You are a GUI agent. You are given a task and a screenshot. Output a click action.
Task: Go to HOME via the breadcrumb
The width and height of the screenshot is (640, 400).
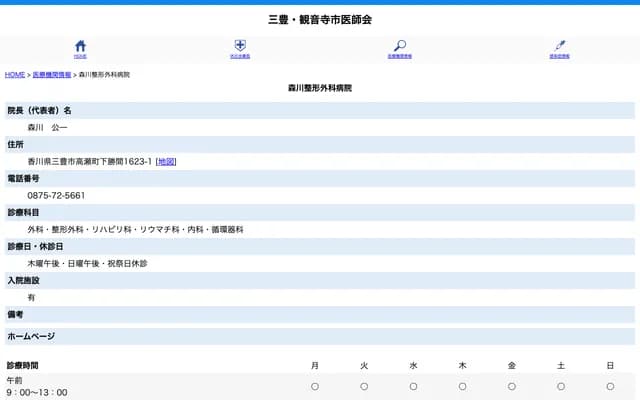click(15, 75)
